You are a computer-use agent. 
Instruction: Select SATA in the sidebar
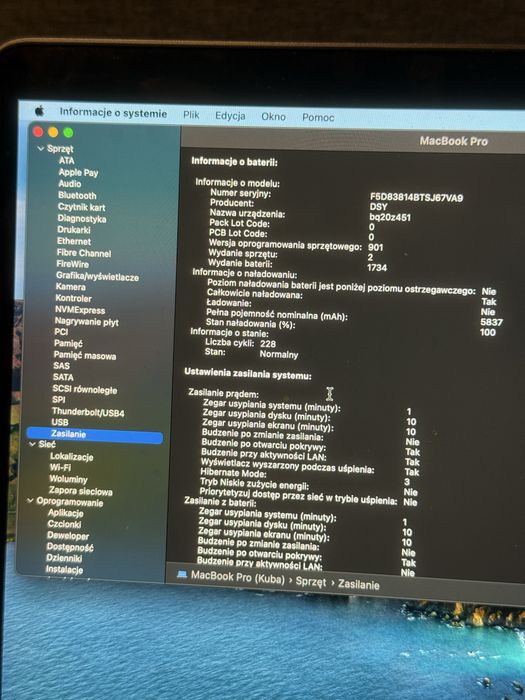click(63, 377)
